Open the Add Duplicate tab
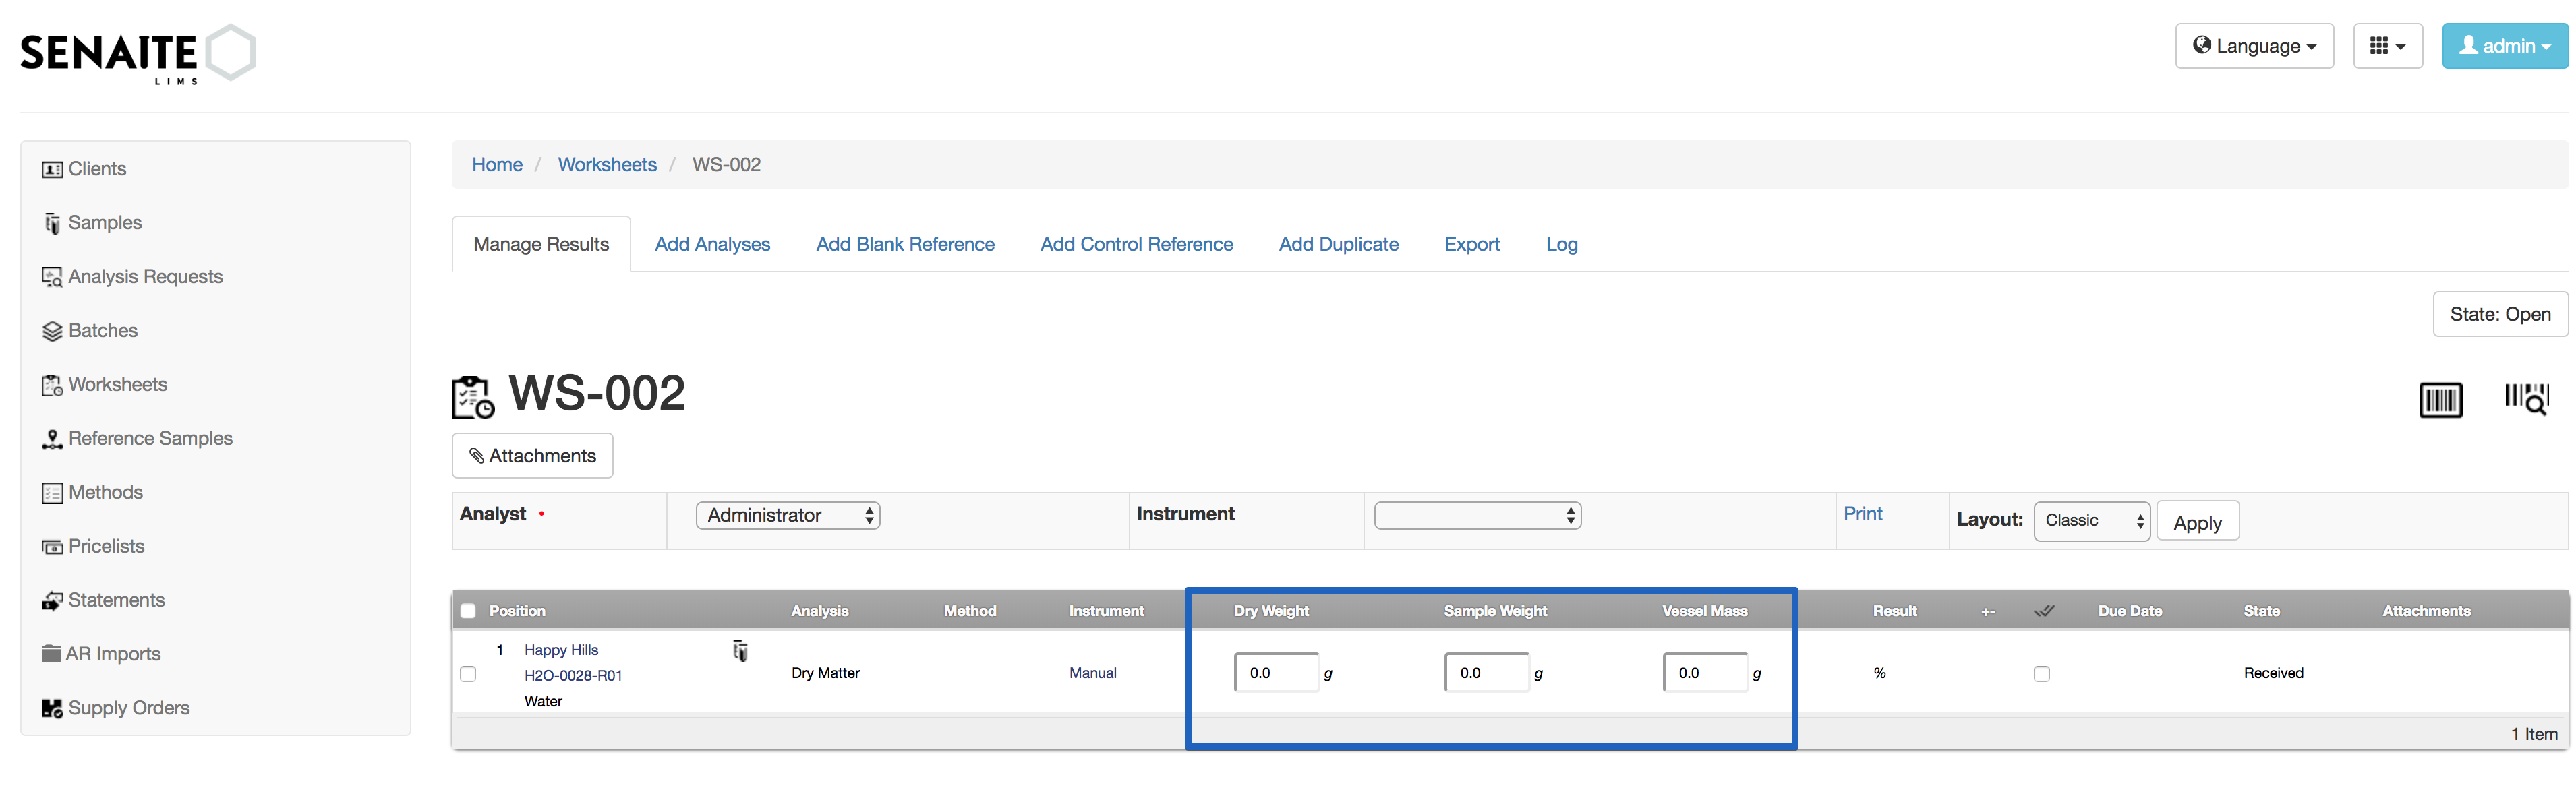This screenshot has height=802, width=2576. click(1337, 244)
